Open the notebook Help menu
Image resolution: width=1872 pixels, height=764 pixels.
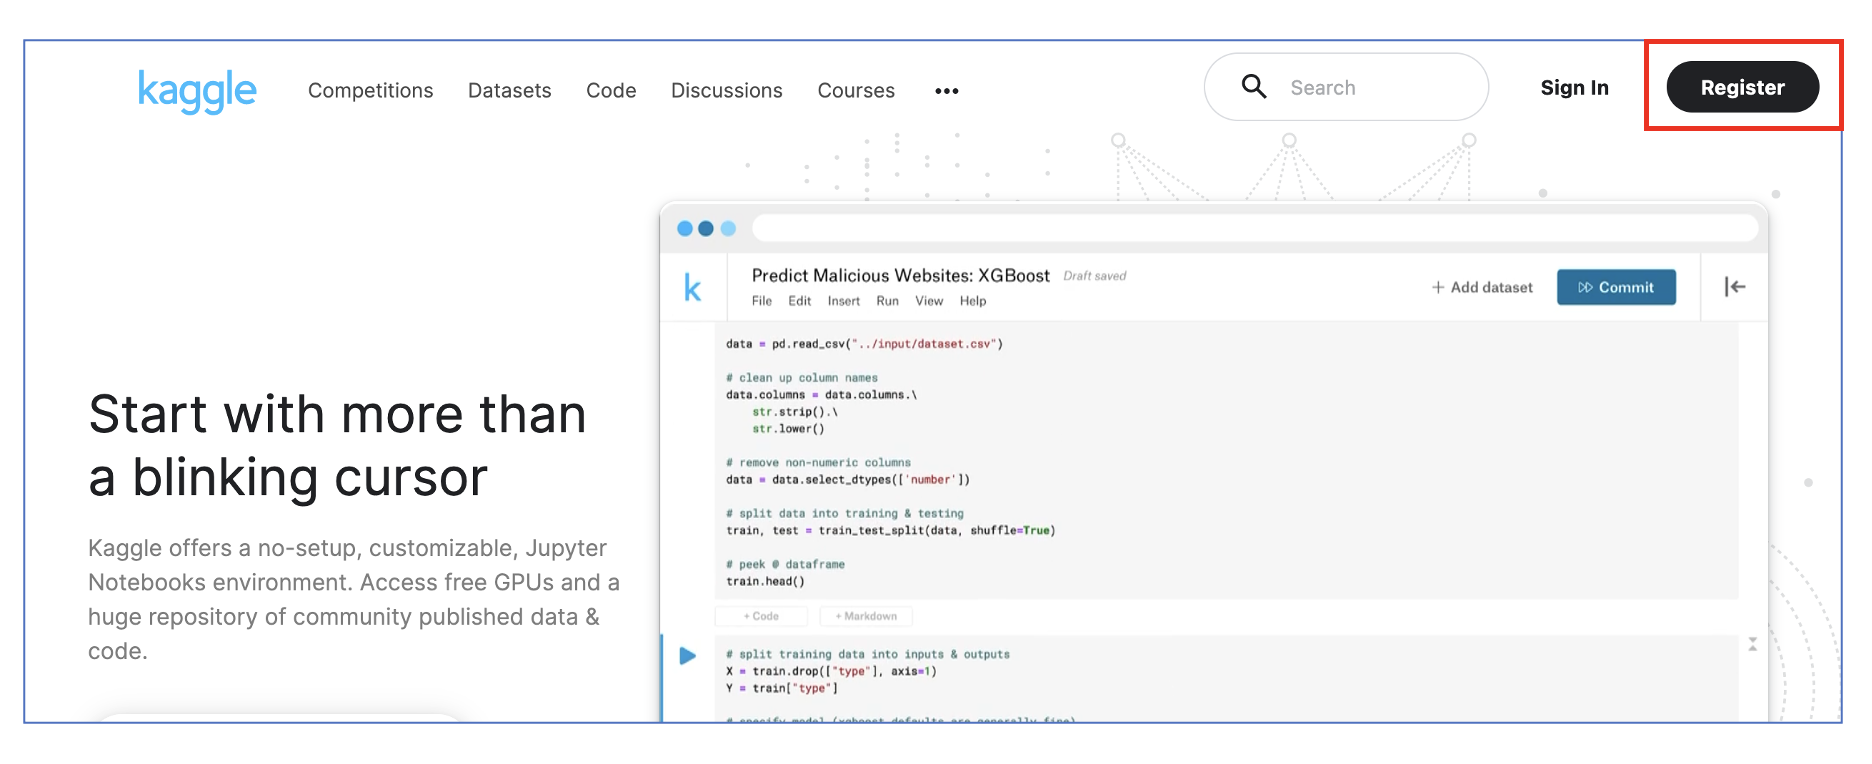coord(973,301)
